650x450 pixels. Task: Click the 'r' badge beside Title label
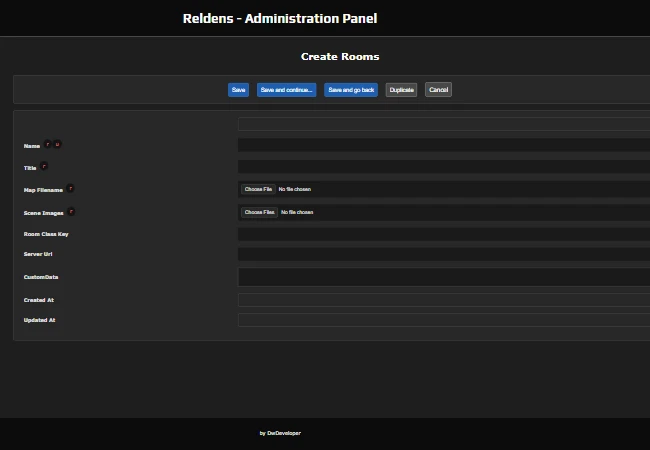44,166
